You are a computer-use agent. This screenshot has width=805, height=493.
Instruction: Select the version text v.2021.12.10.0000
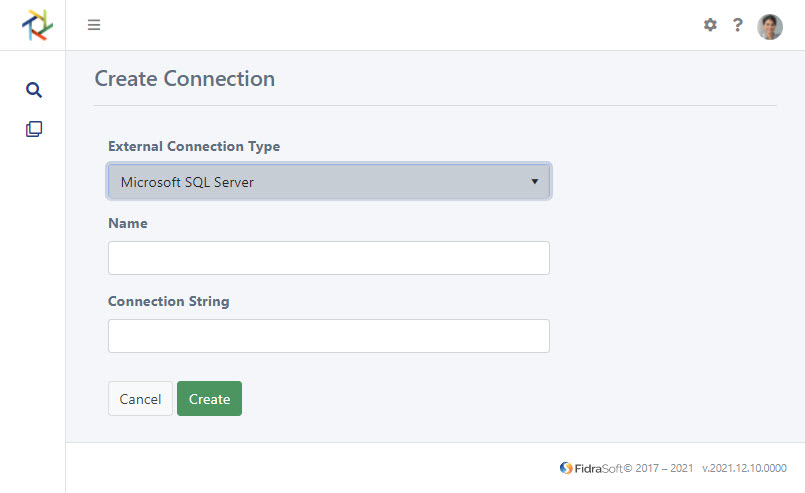744,468
